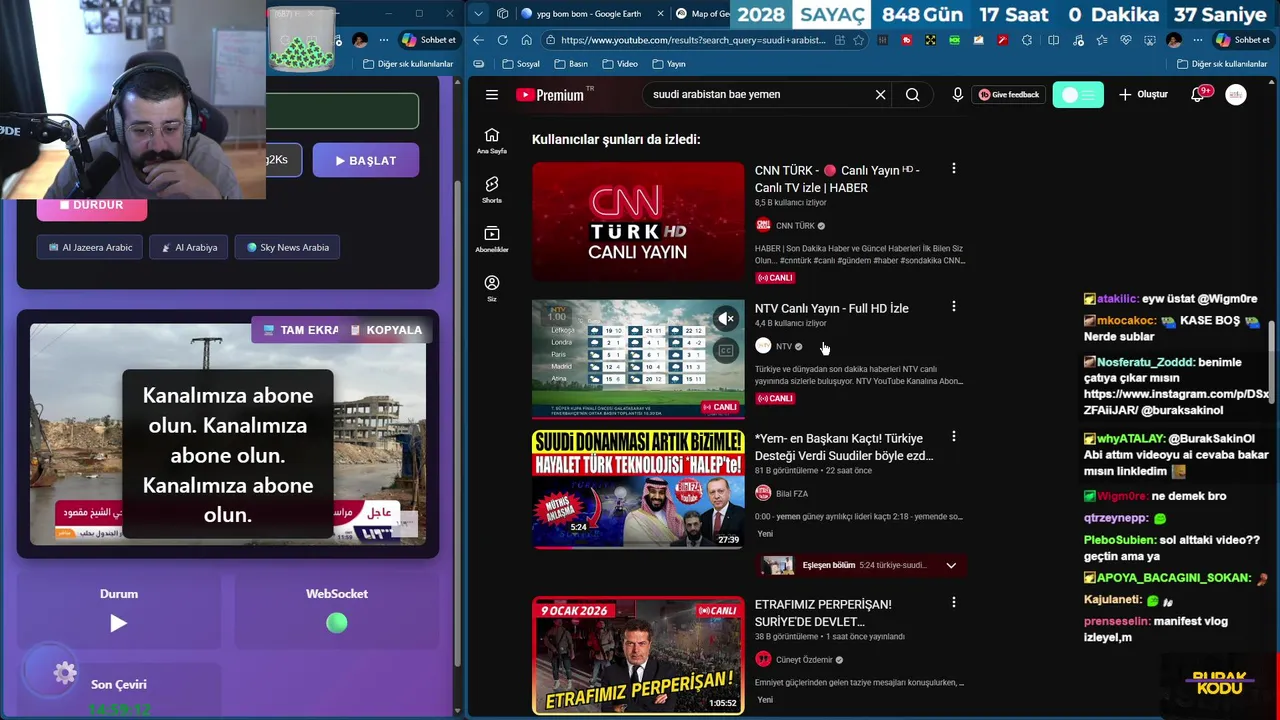Open settings gear in the translation app
1280x720 pixels.
(65, 673)
